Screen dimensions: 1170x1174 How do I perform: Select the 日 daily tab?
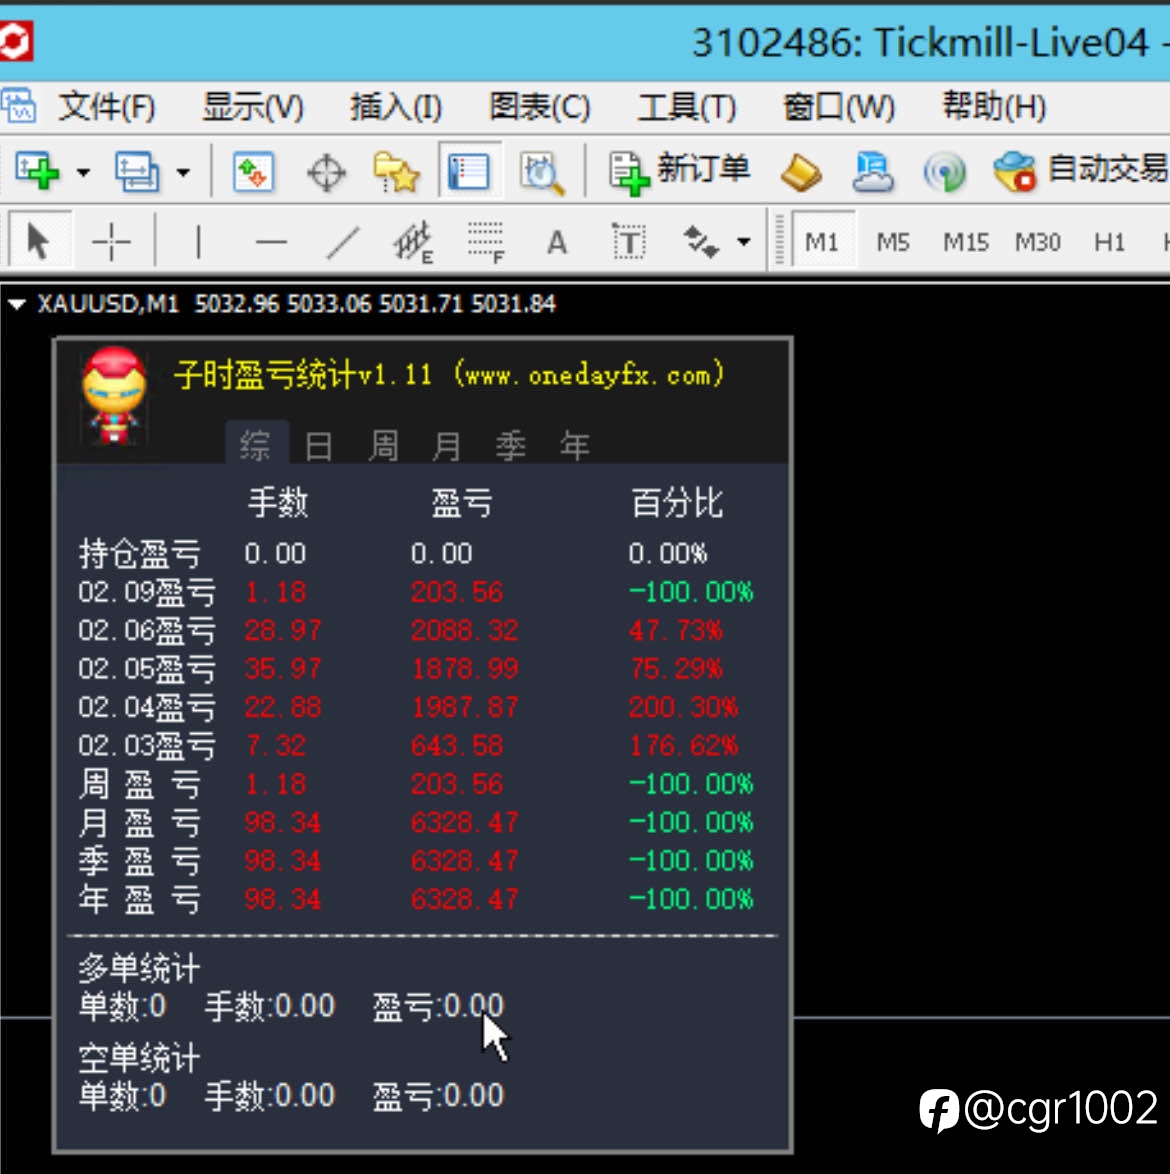(x=319, y=445)
